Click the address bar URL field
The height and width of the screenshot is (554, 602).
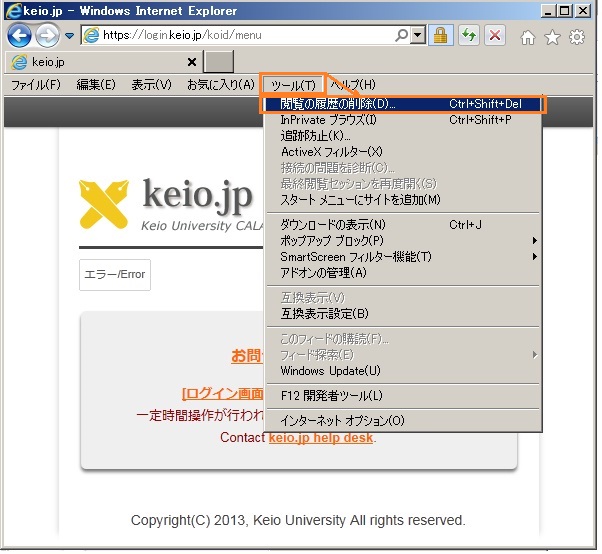250,36
